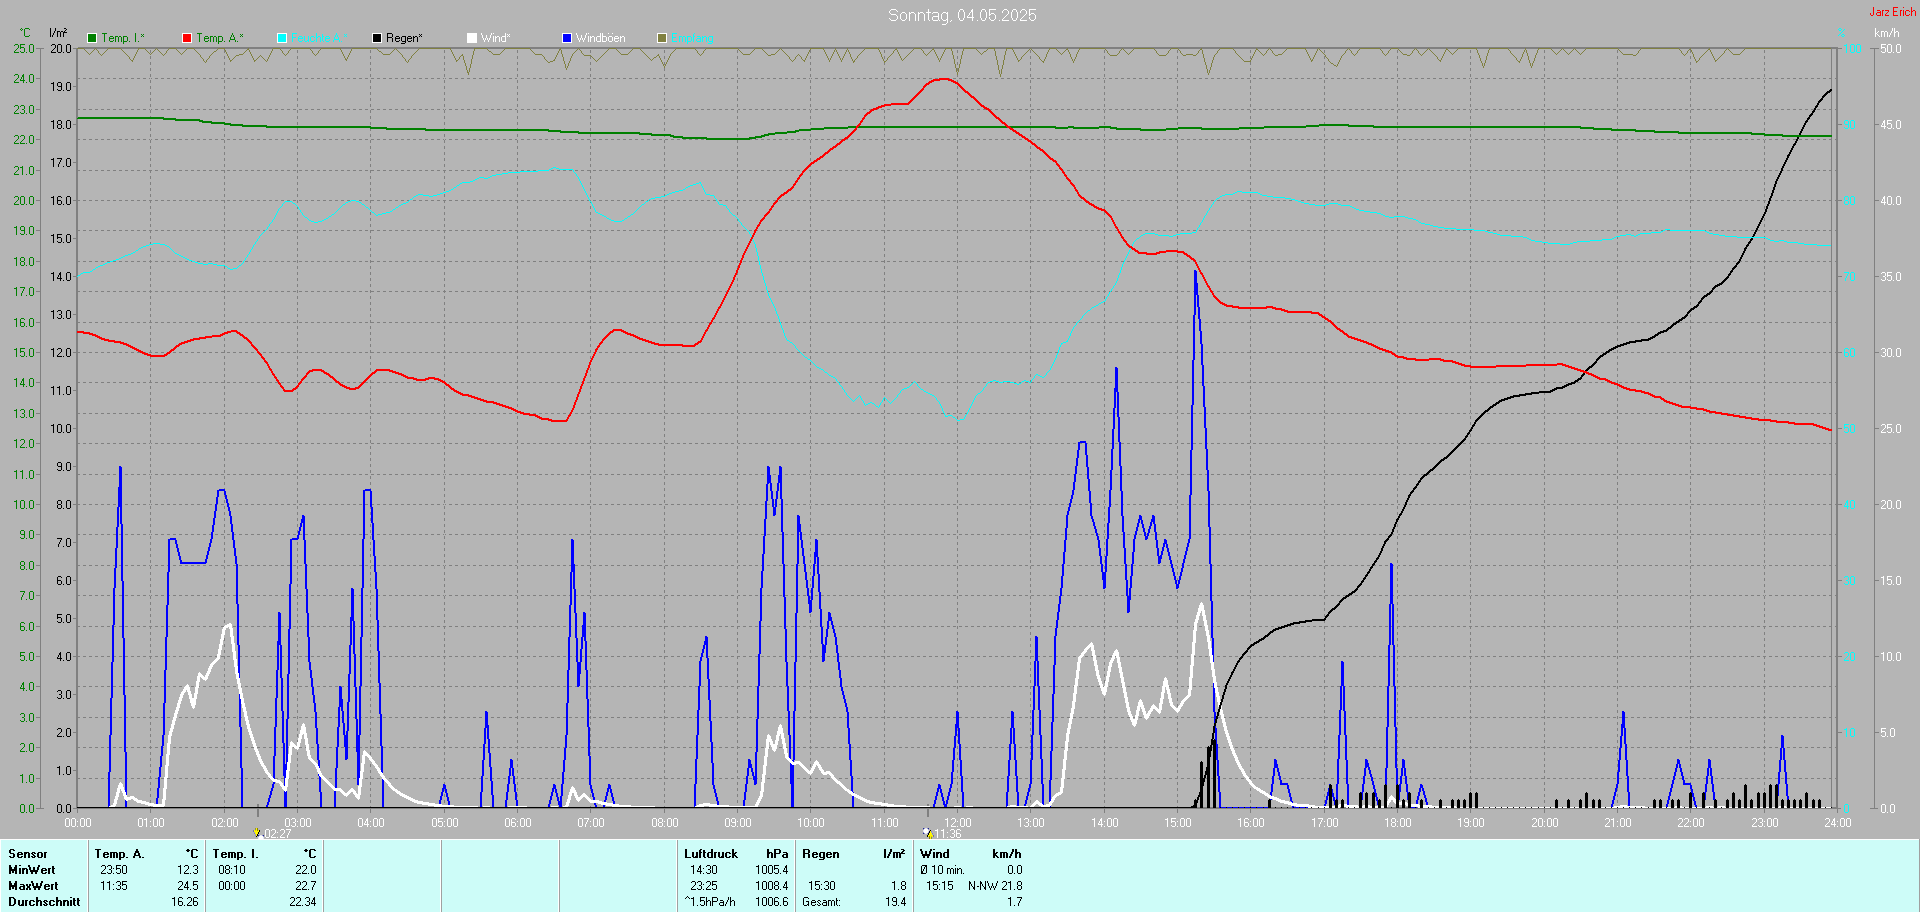Click the Luftdruck minimum value 1005.4

pyautogui.click(x=772, y=870)
